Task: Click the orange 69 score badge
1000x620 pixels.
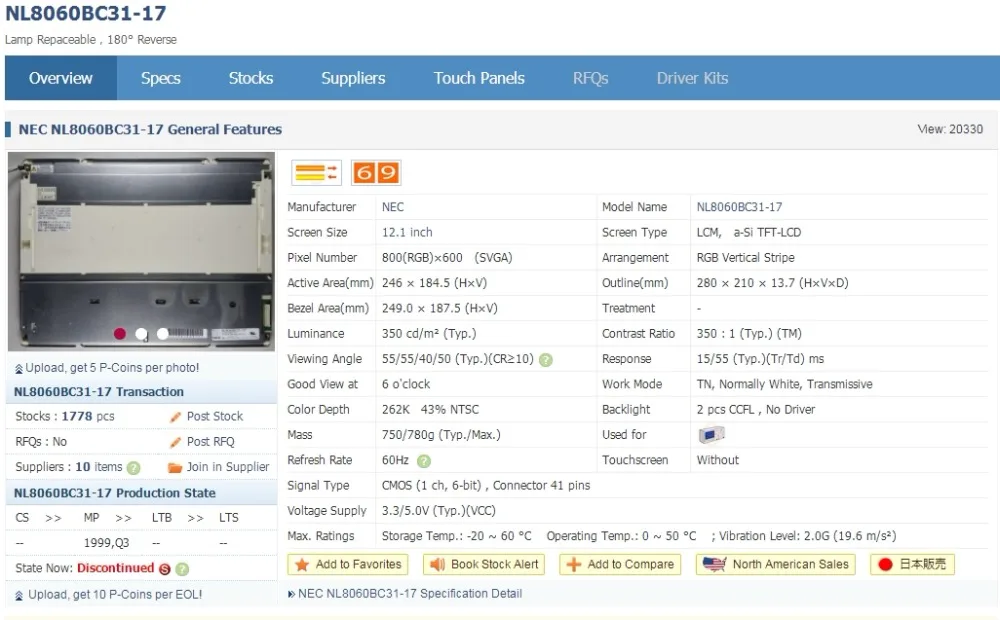Action: pos(376,173)
